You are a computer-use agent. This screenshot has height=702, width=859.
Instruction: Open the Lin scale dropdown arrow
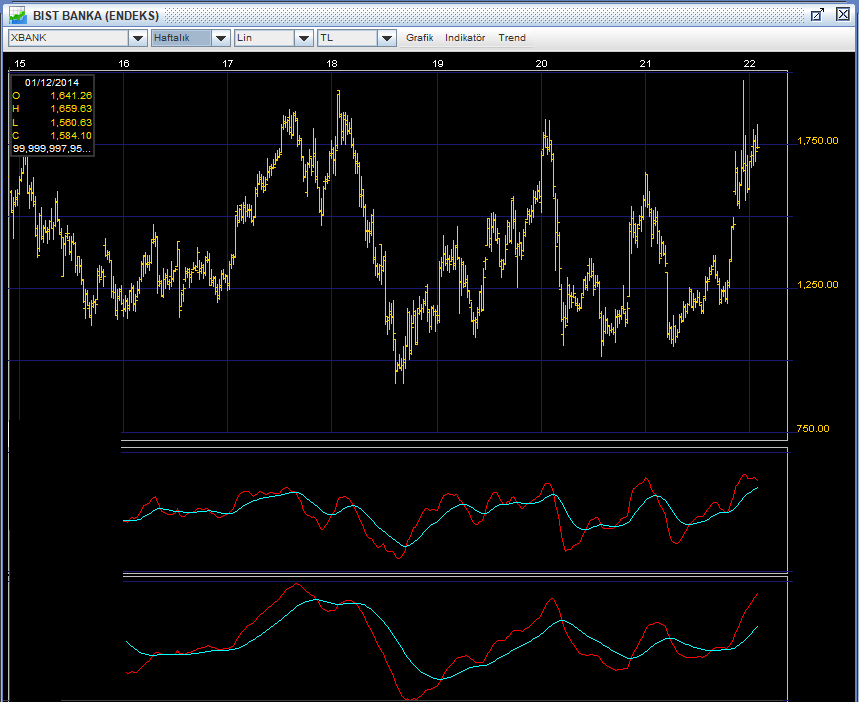[303, 38]
